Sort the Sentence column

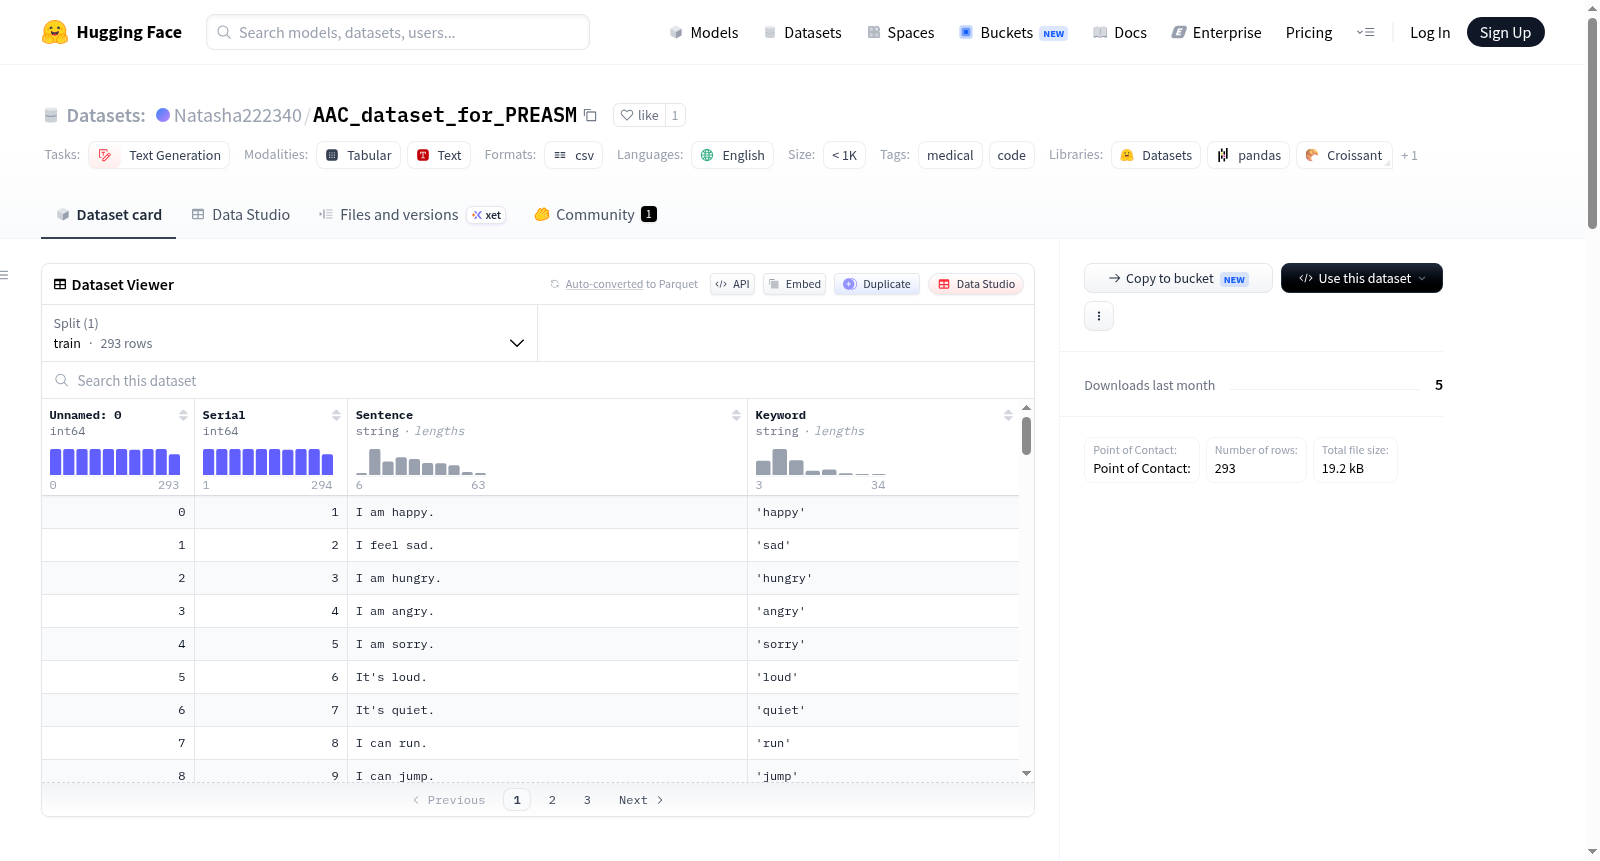pyautogui.click(x=736, y=415)
